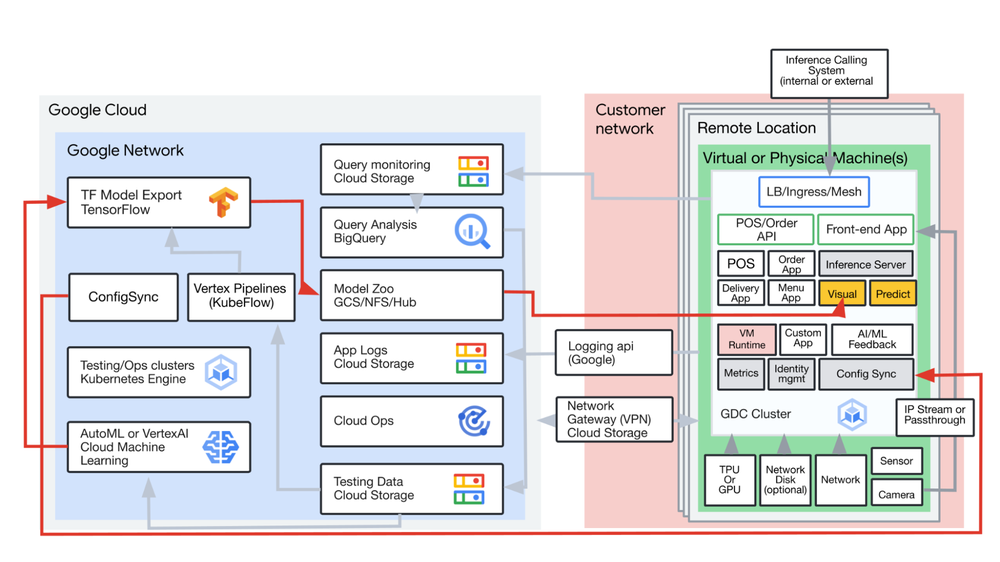Screen dimensions: 1000x562
Task: Click the Camera box
Action: (896, 494)
